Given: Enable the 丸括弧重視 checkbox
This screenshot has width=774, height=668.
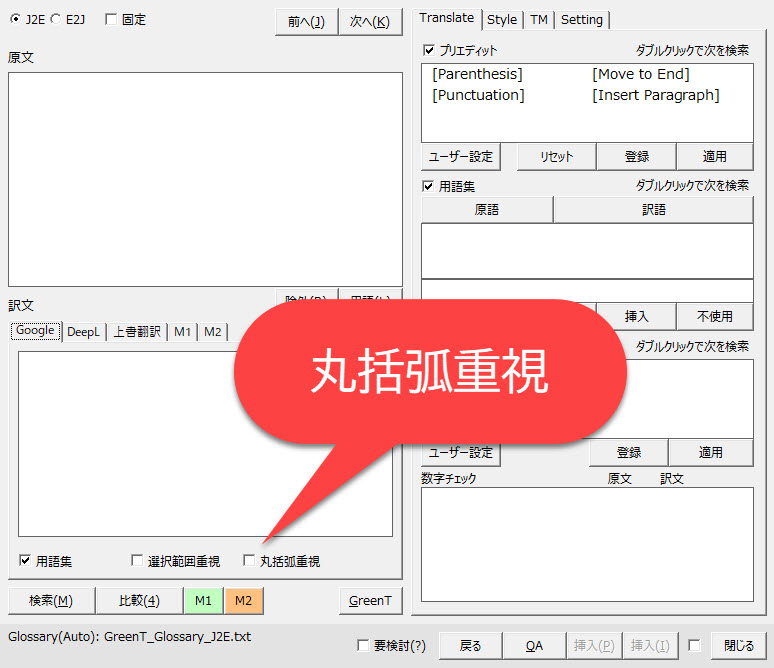Looking at the screenshot, I should tap(250, 562).
